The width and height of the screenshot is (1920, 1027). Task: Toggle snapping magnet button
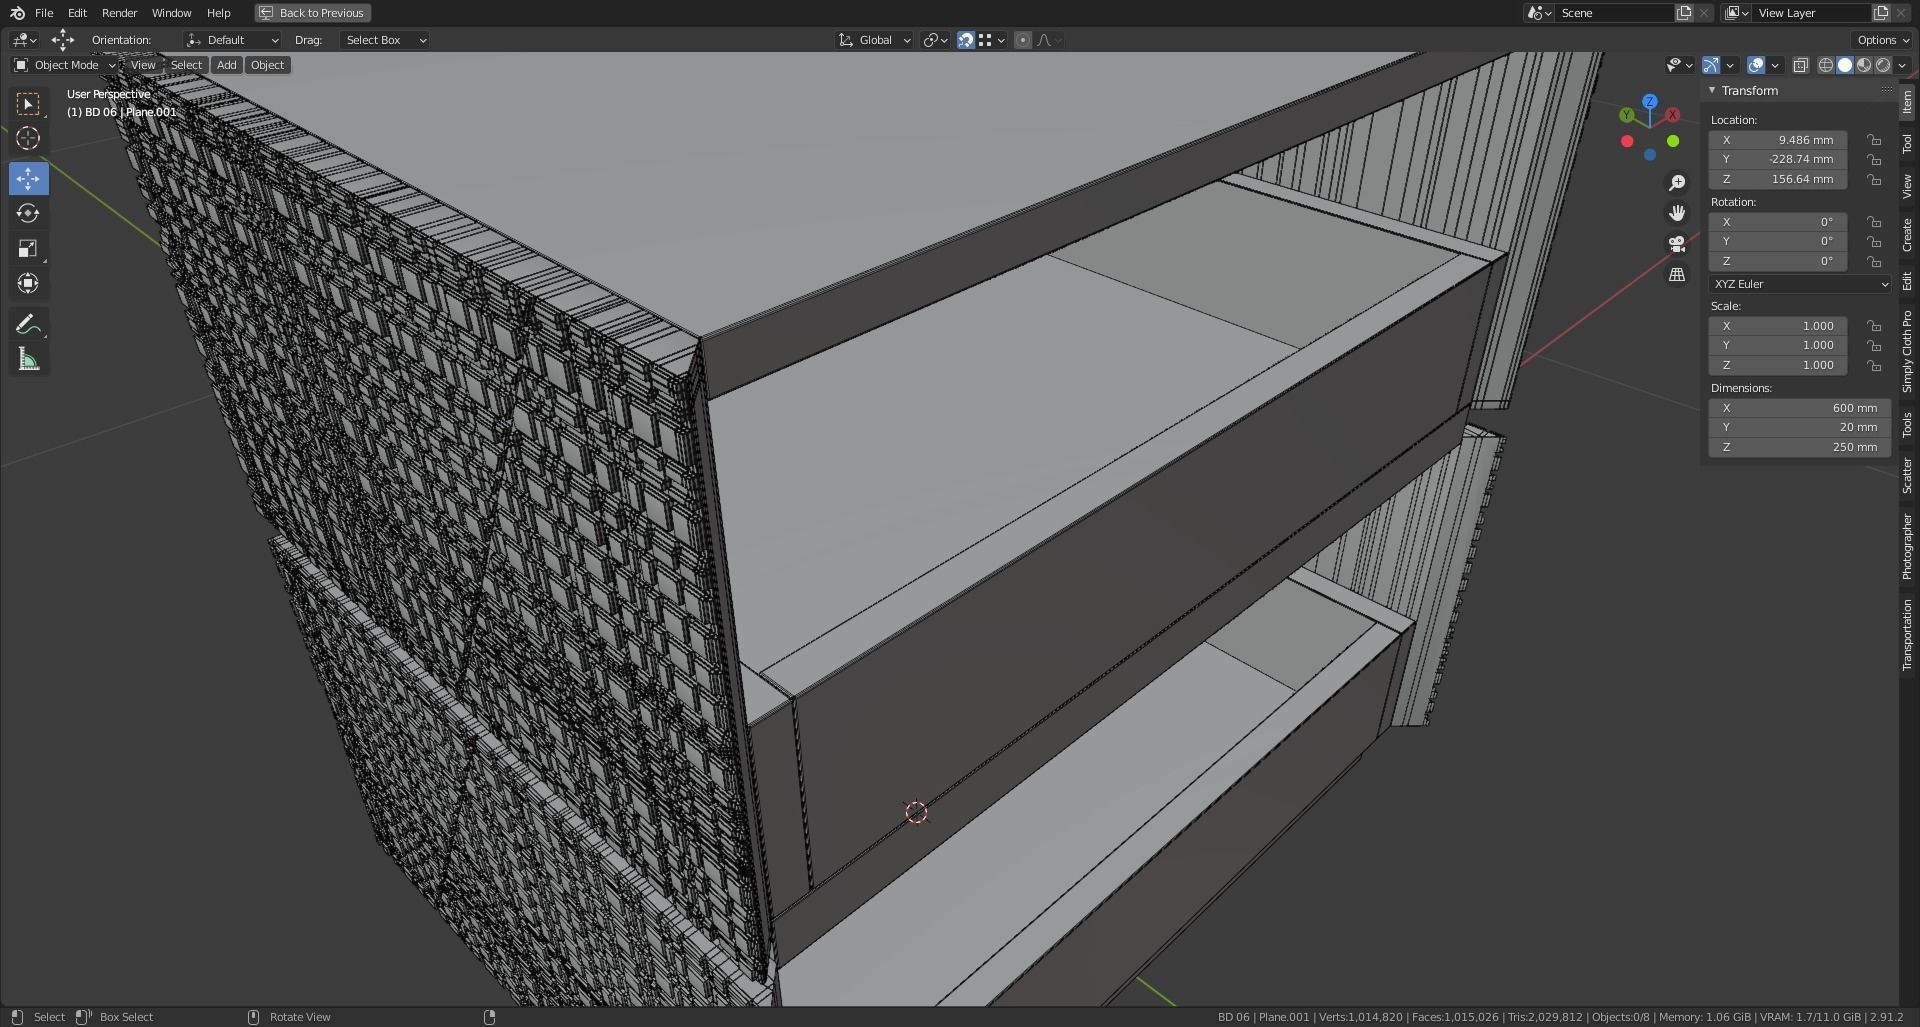click(965, 40)
